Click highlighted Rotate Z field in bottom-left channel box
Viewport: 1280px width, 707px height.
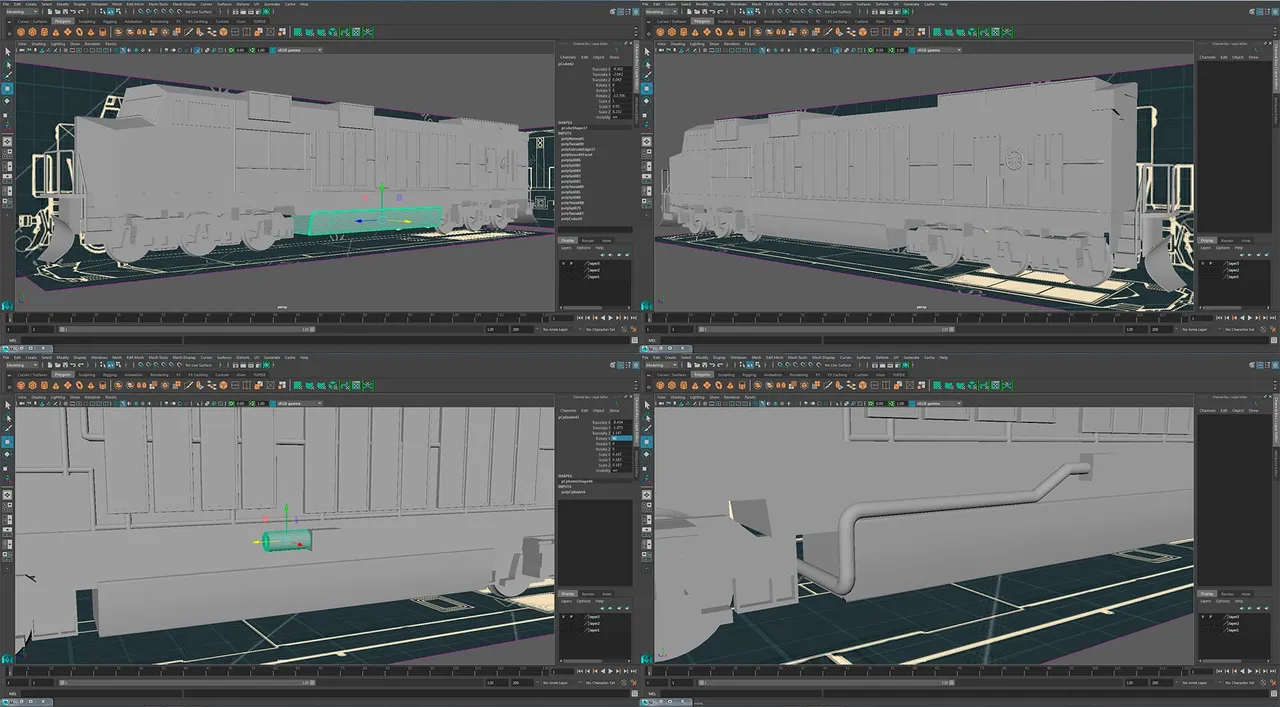tap(622, 438)
